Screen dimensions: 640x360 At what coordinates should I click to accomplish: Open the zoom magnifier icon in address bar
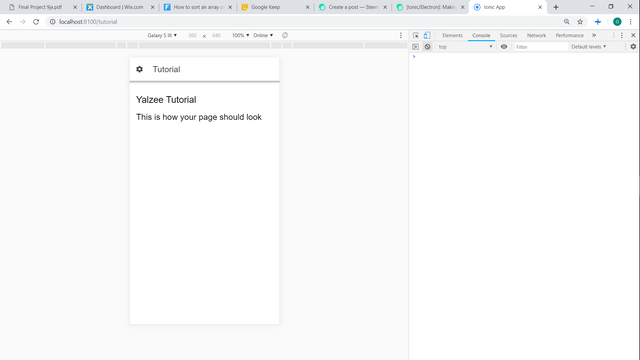coord(567,22)
